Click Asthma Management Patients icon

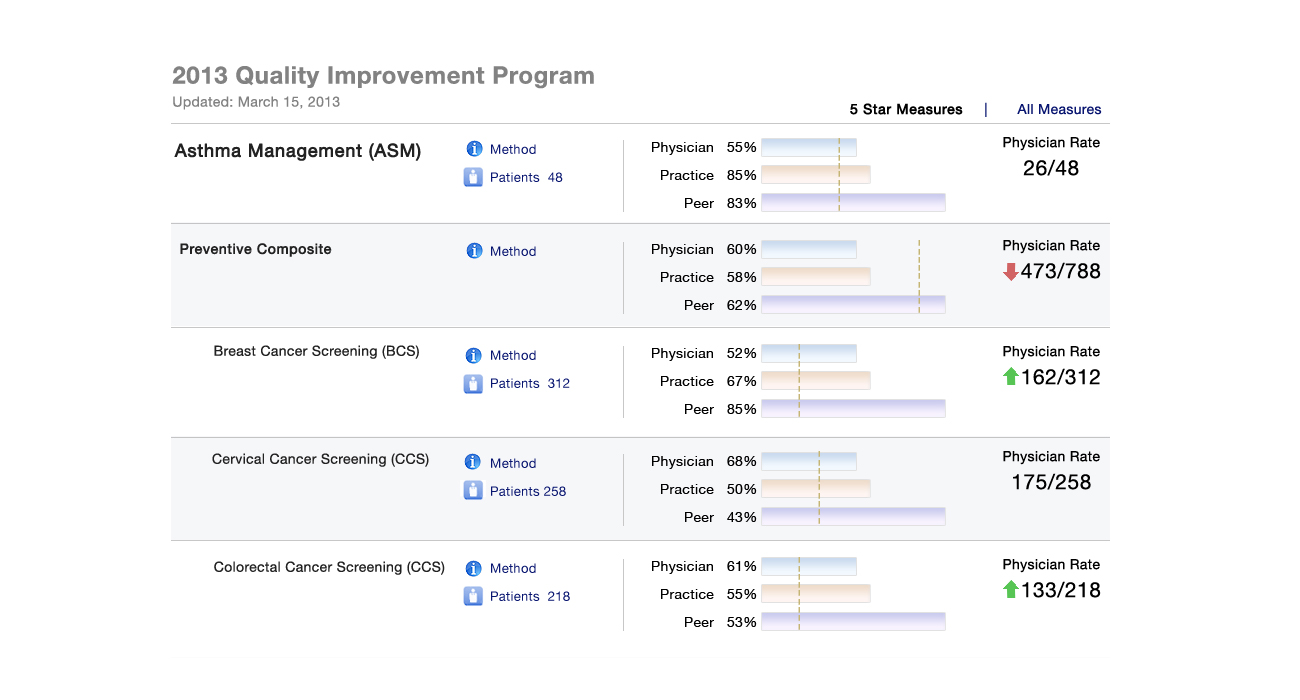coord(473,177)
